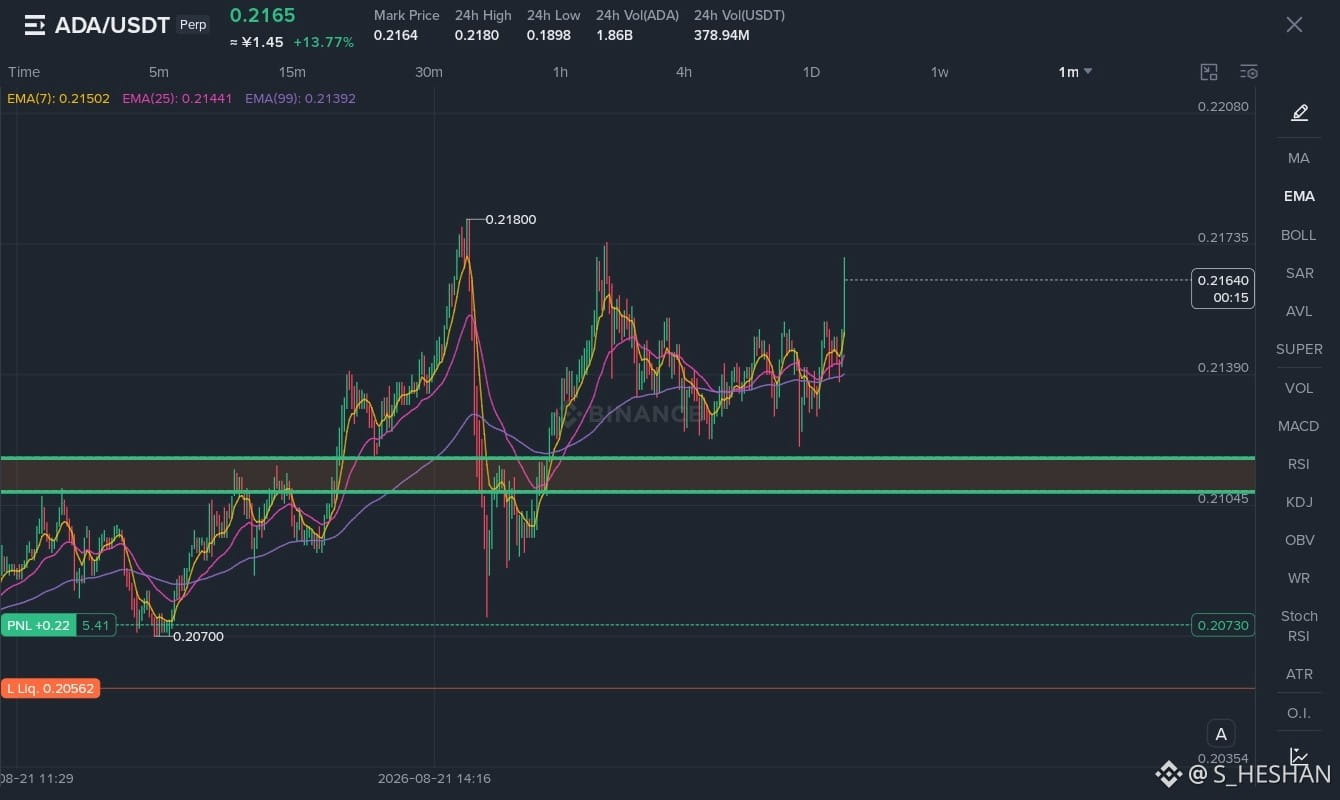Click the 24h Vol(USDT) value 378.94M
The width and height of the screenshot is (1340, 800).
722,36
